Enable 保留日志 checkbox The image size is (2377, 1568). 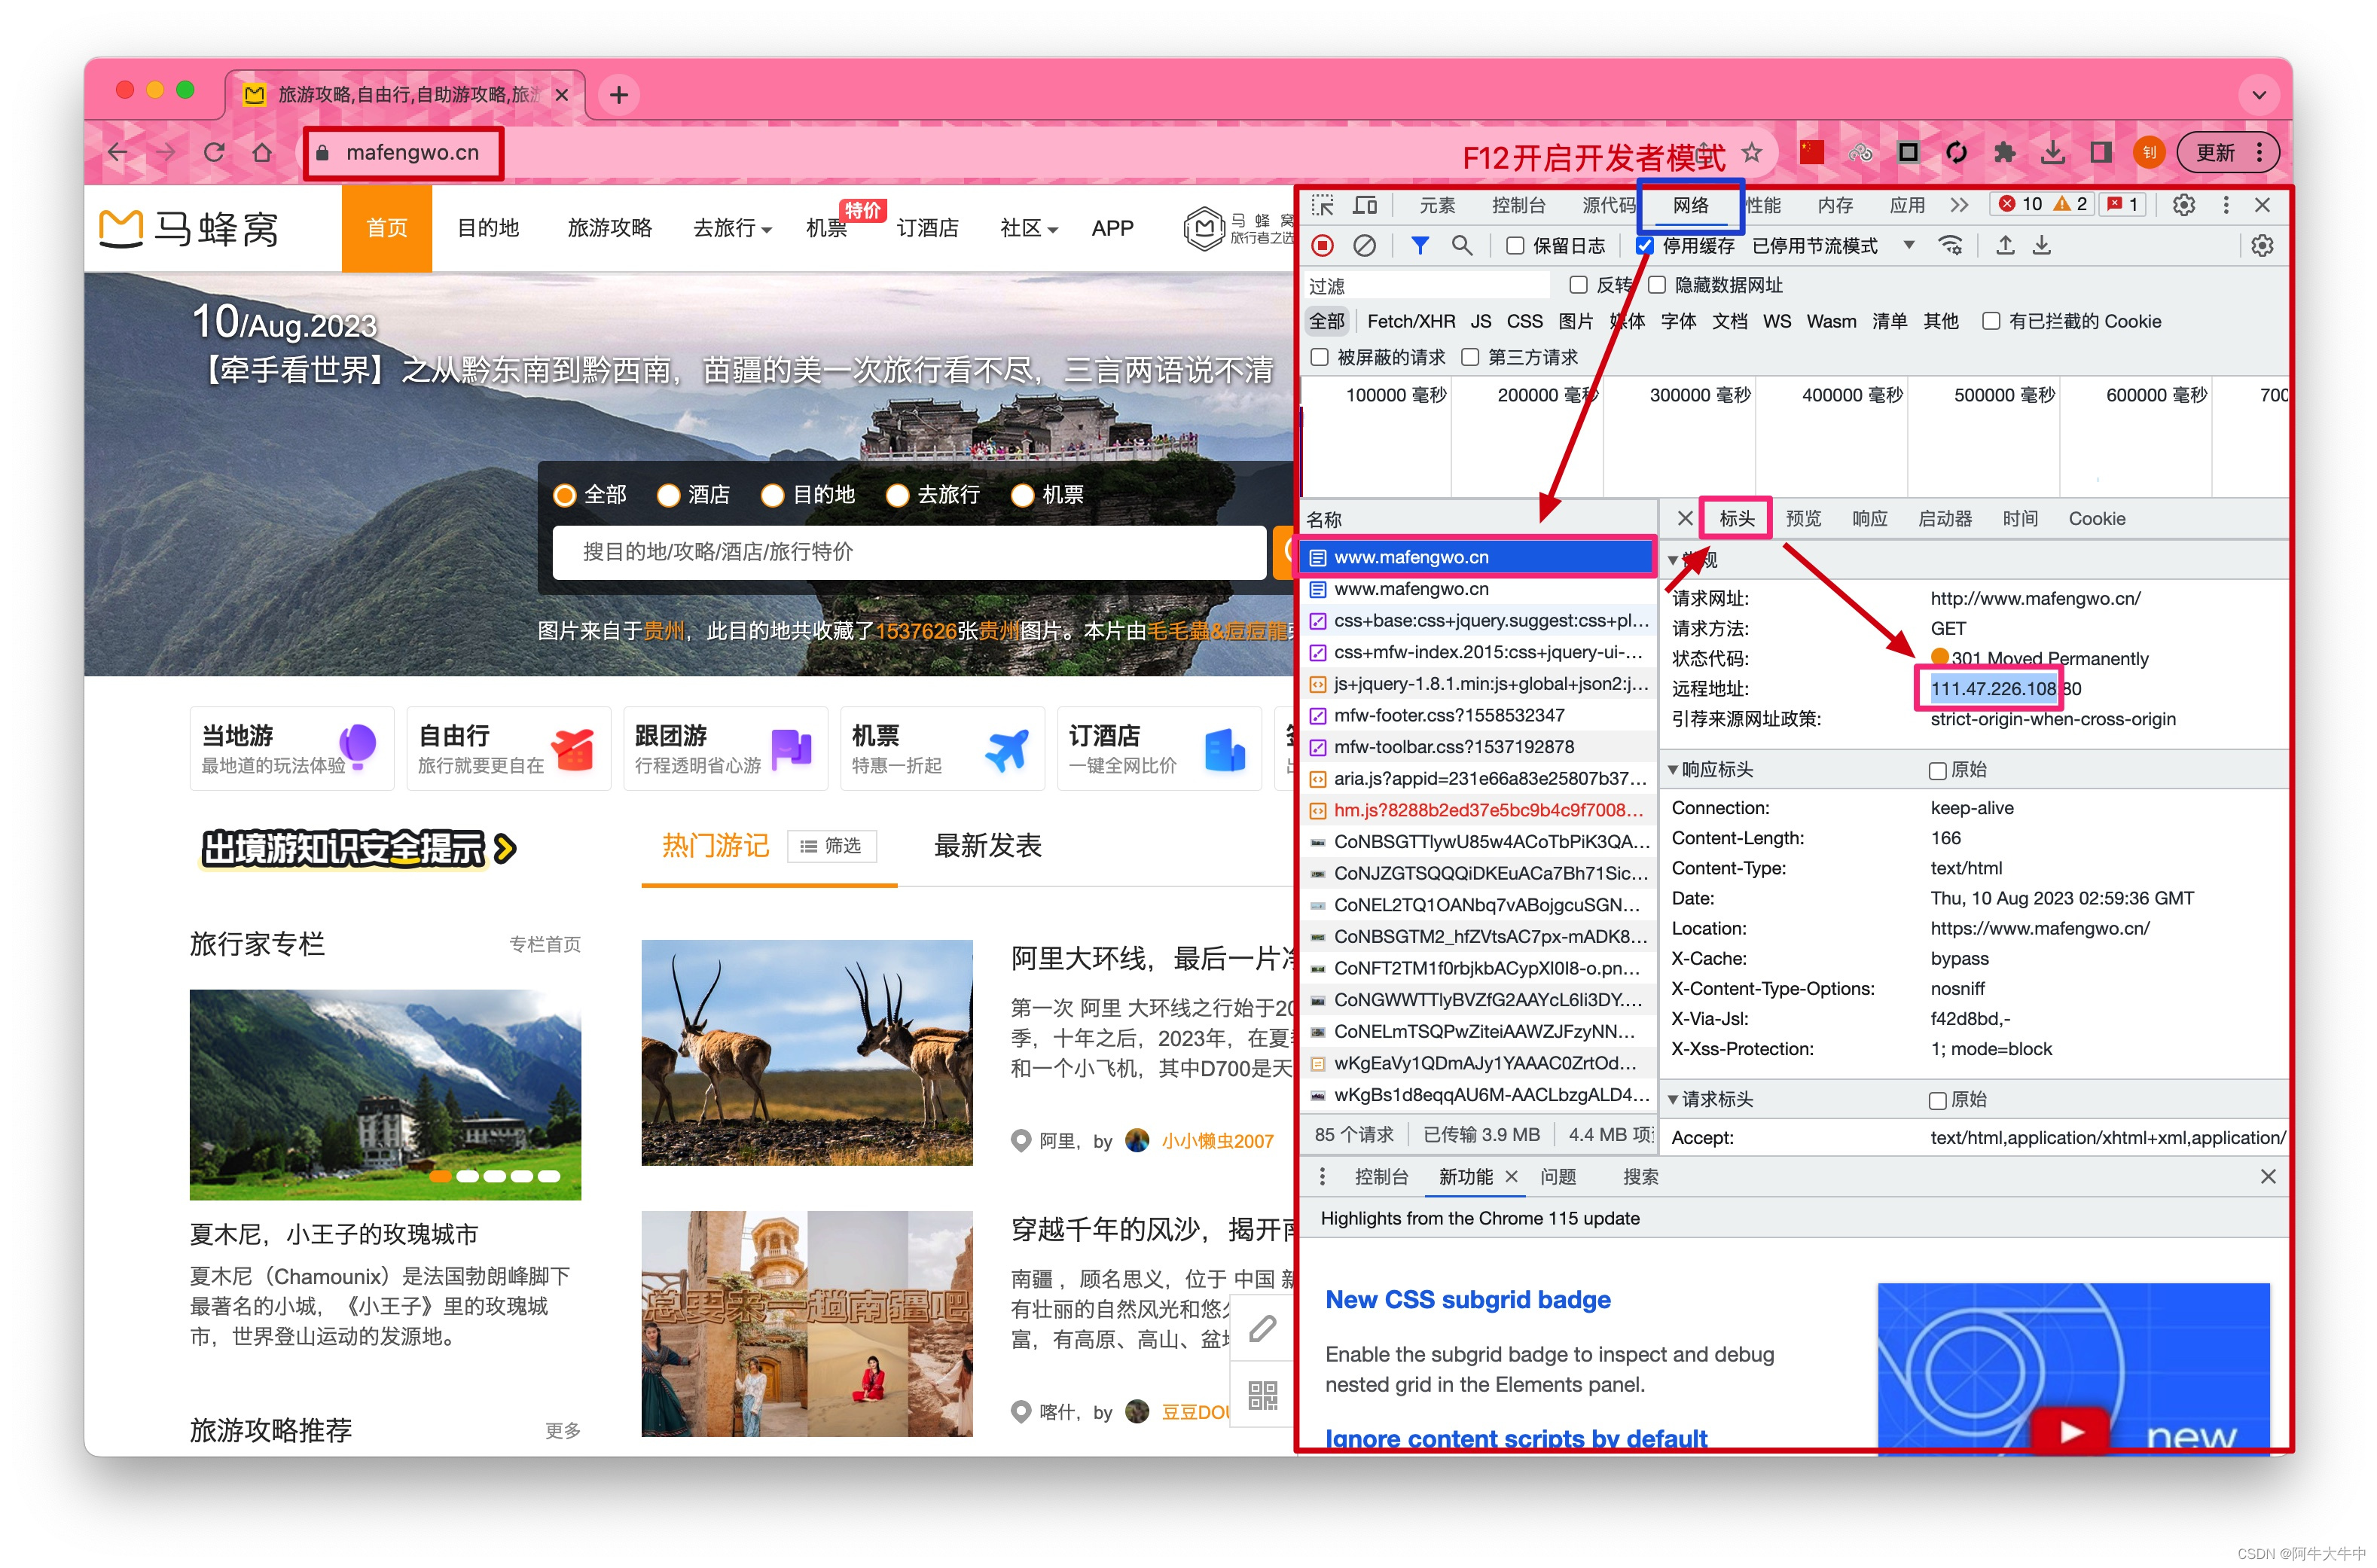point(1515,246)
